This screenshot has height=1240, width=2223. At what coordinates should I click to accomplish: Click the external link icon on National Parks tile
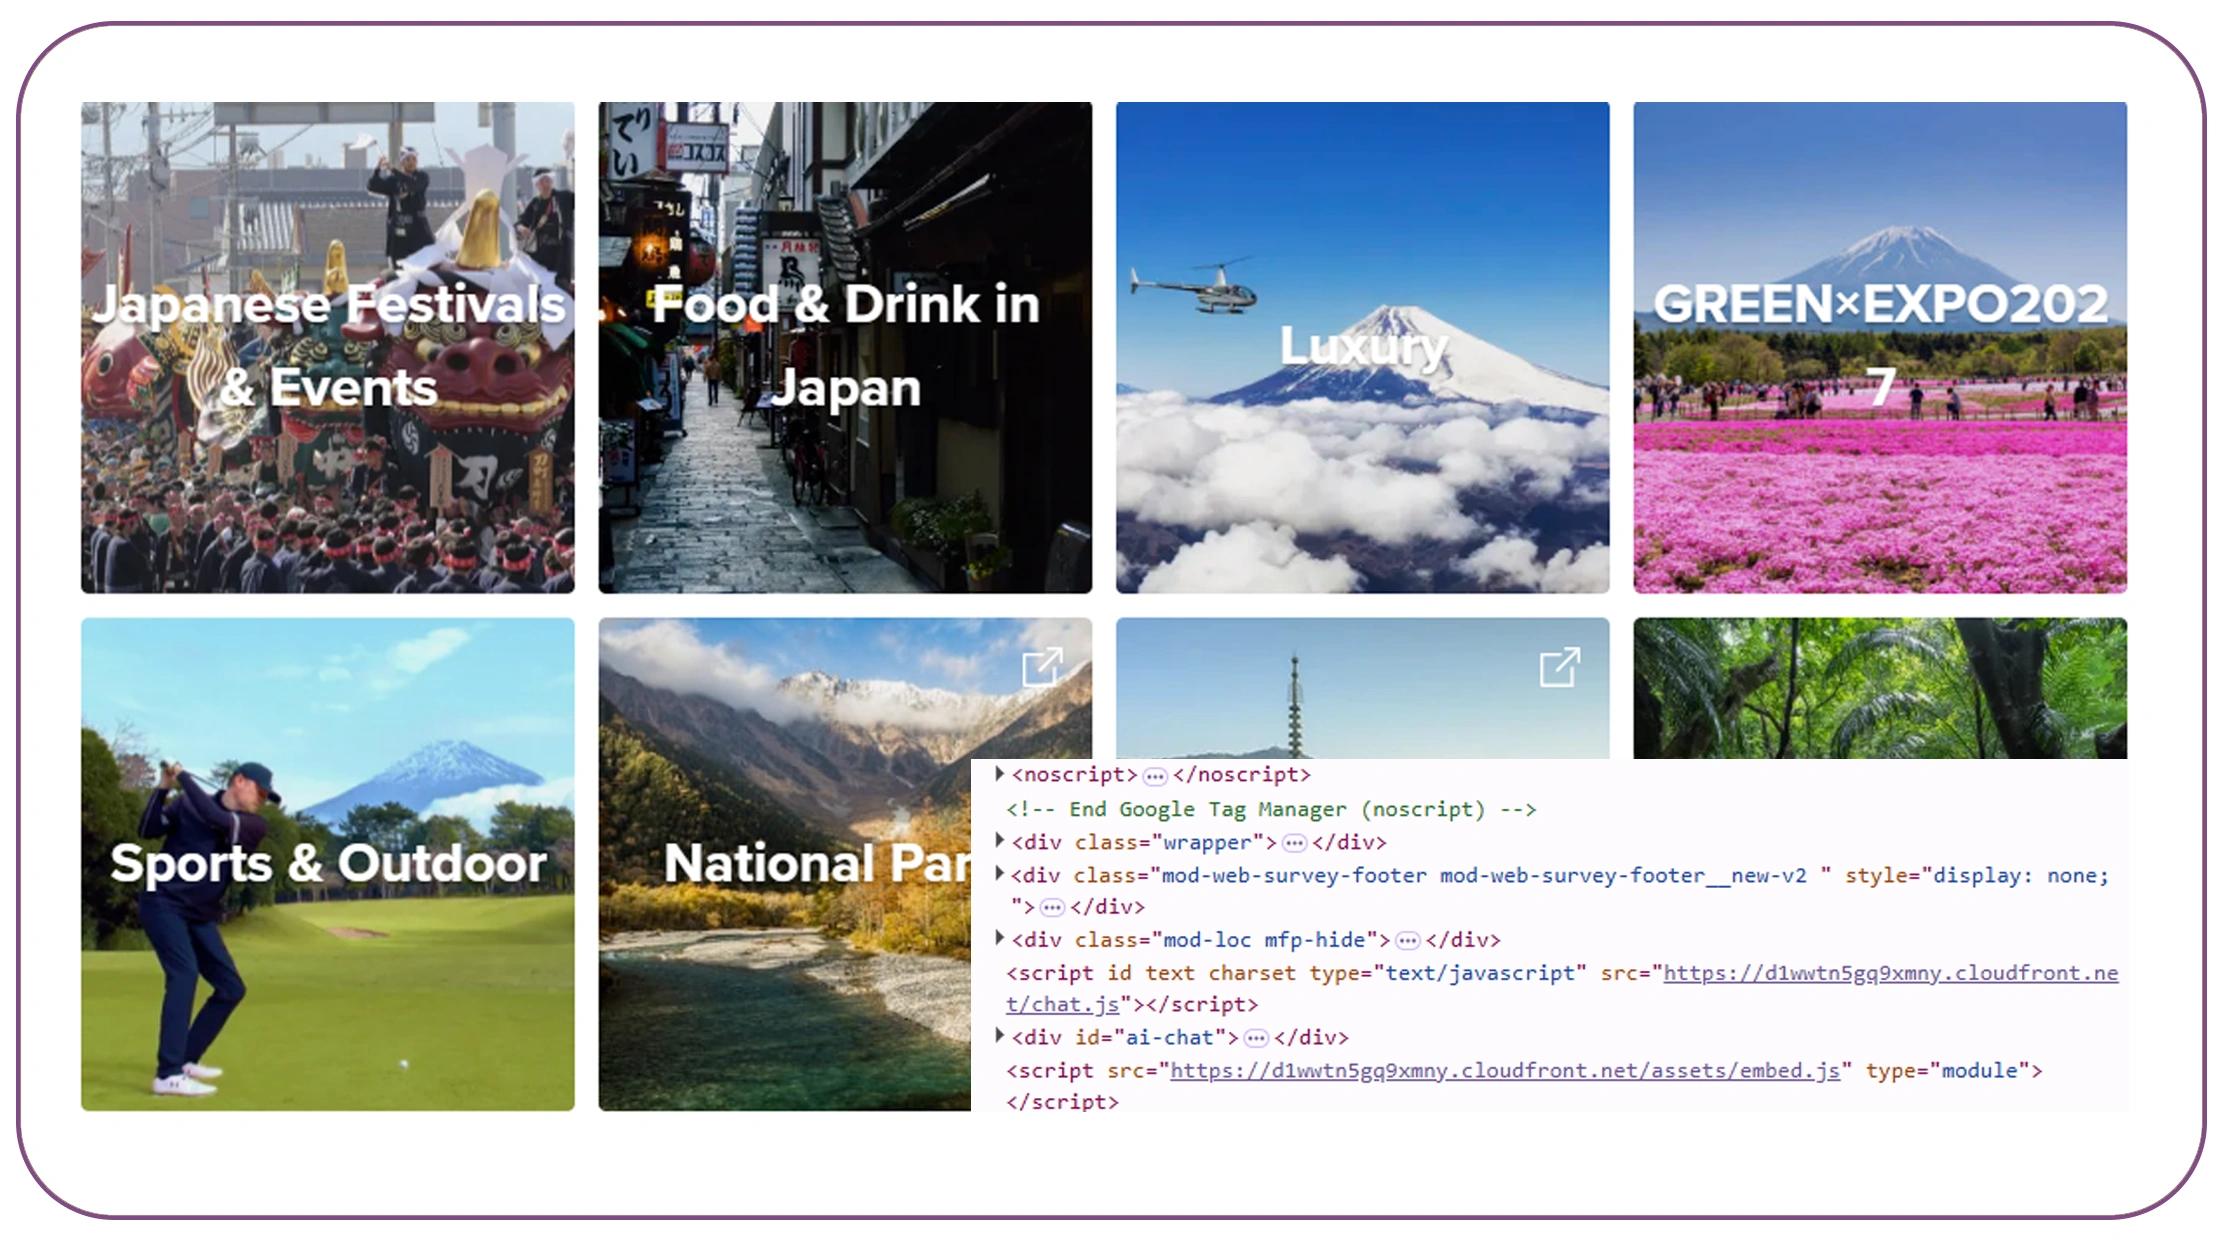click(x=1043, y=665)
